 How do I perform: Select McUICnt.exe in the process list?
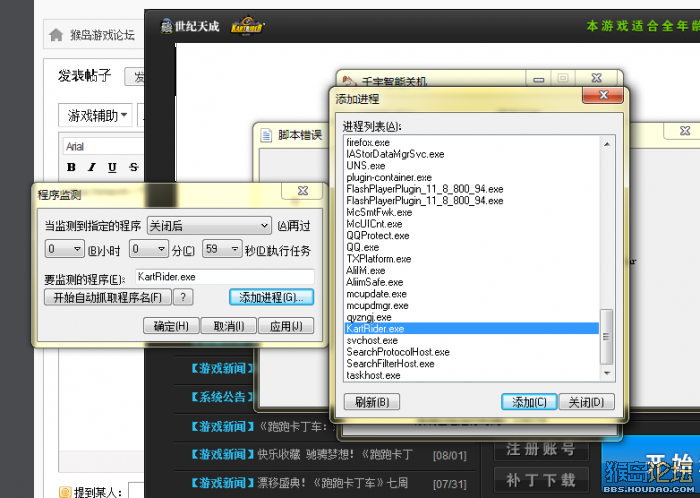(x=472, y=224)
